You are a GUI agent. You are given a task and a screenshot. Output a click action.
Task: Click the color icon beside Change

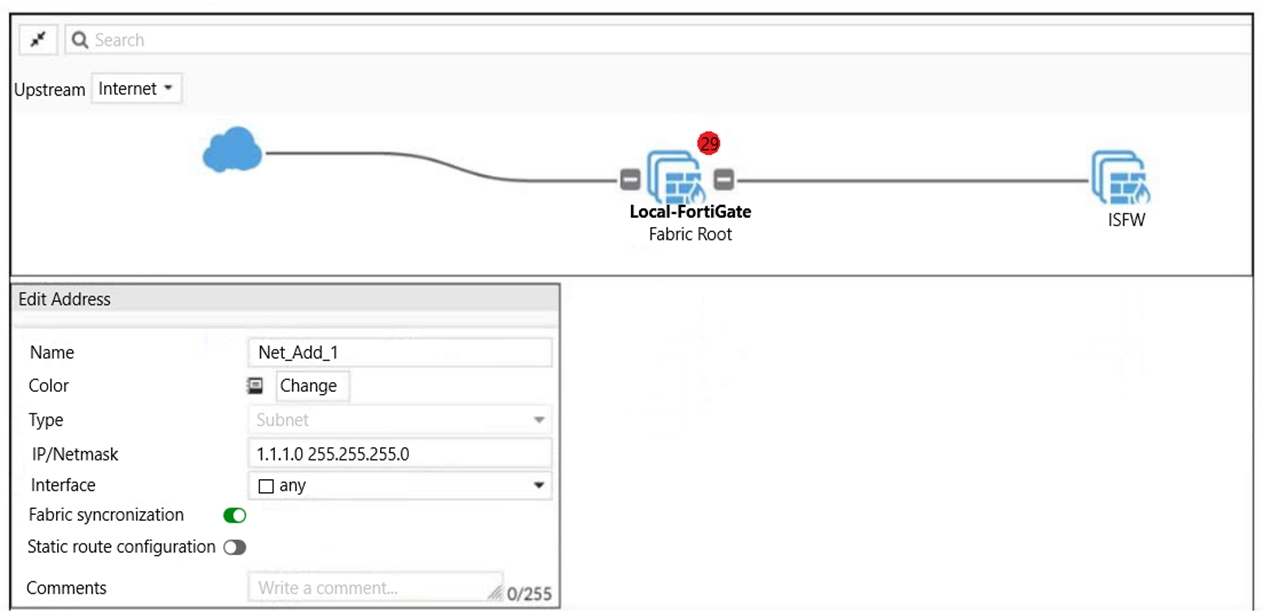pos(255,386)
